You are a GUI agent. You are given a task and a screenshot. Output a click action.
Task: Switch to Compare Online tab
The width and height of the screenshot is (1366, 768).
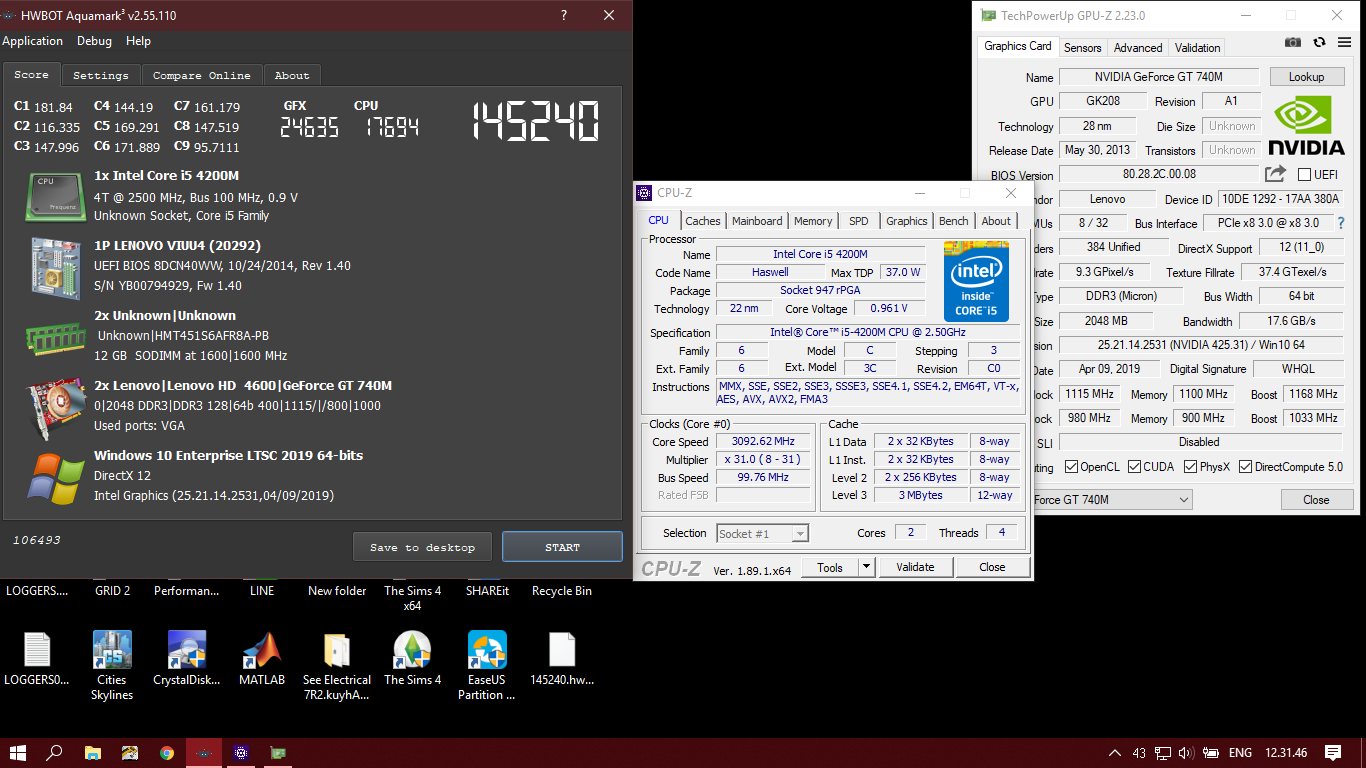(x=202, y=75)
